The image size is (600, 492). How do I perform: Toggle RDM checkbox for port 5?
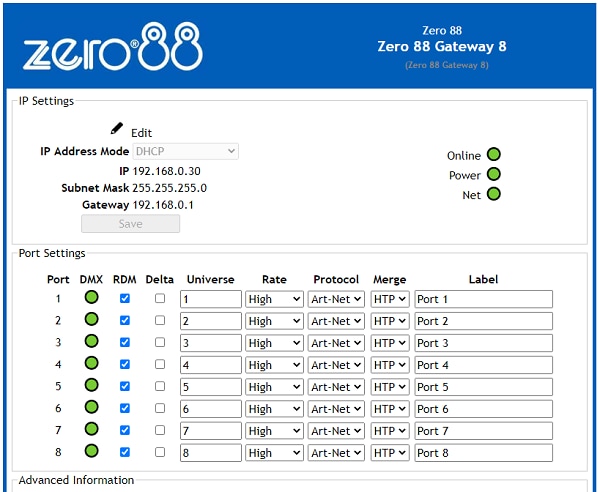tap(125, 386)
